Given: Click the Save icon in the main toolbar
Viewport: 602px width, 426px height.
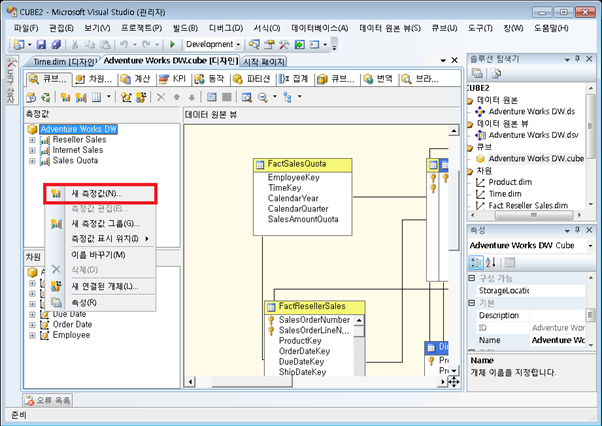Looking at the screenshot, I should [x=41, y=45].
